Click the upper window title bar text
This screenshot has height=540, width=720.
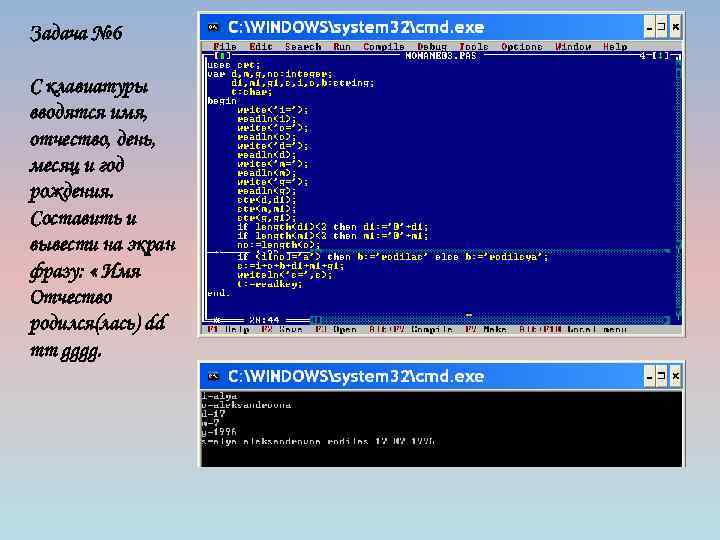coord(356,27)
